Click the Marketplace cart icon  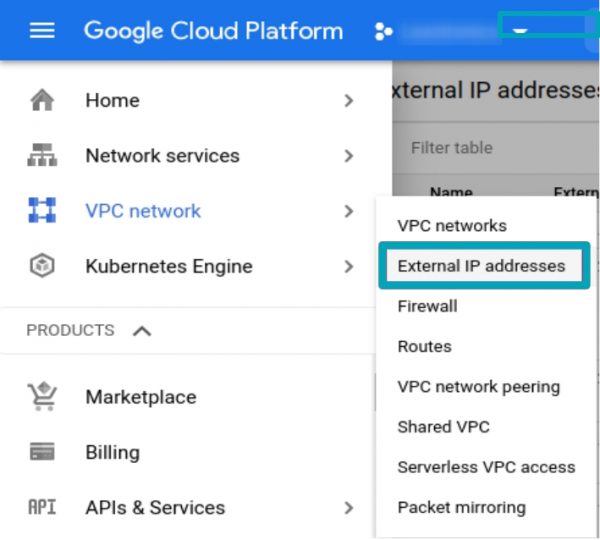42,397
